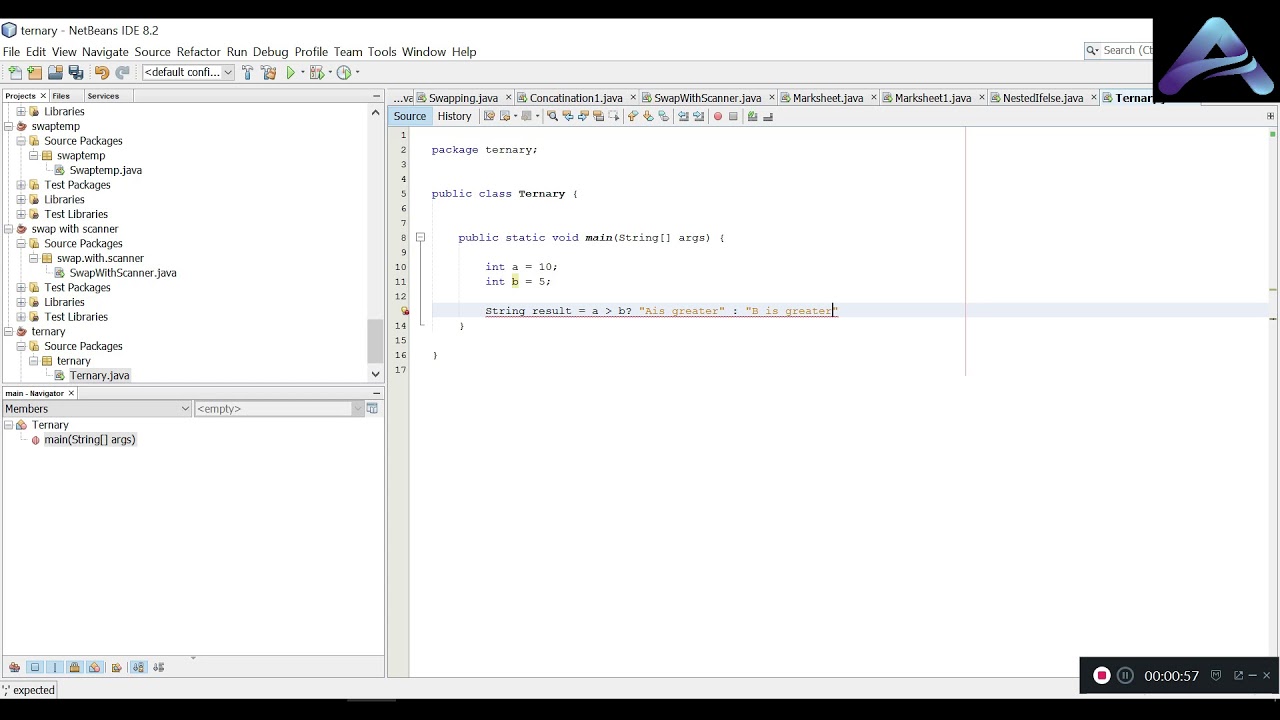1280x720 pixels.
Task: Click the Source view button
Action: pyautogui.click(x=409, y=116)
